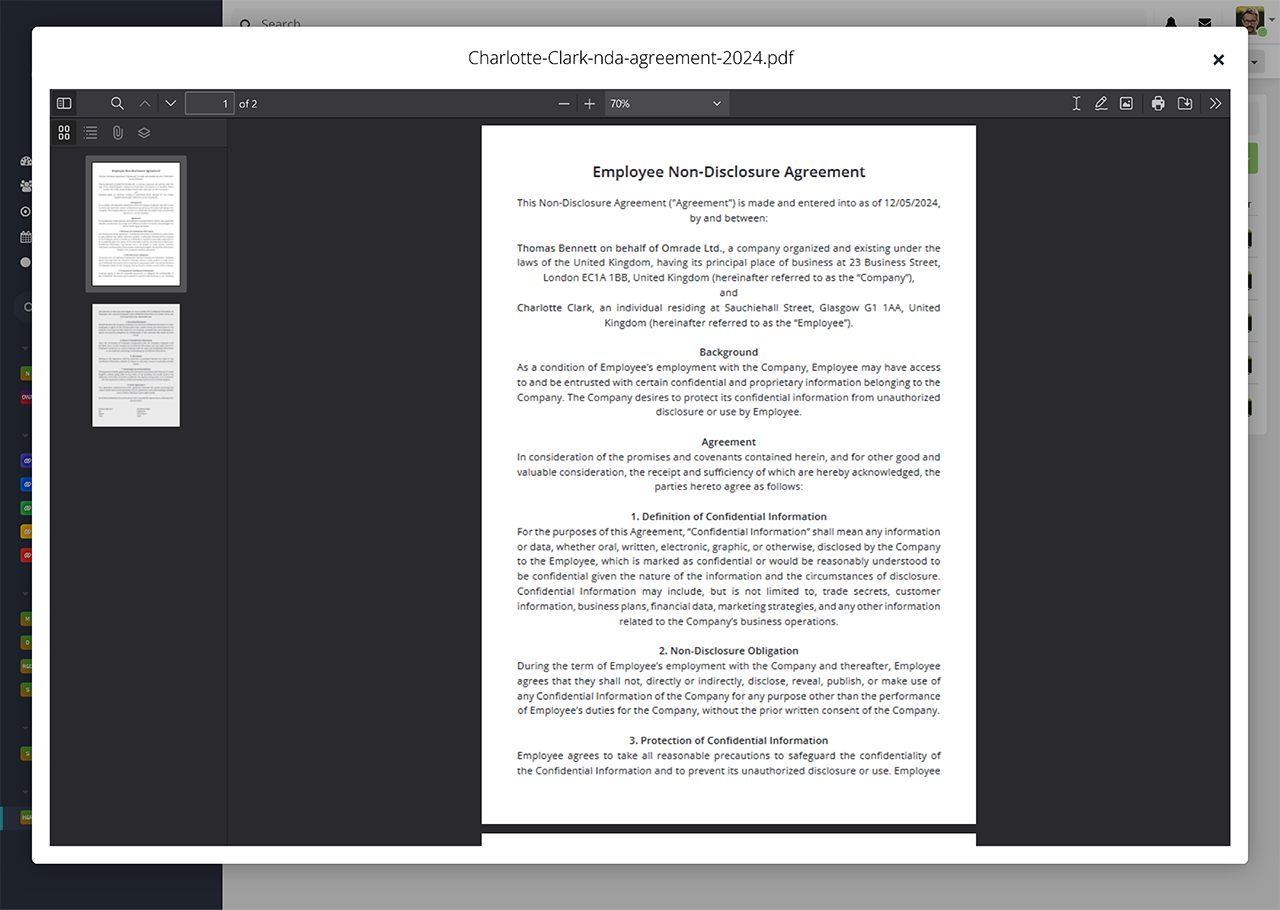Click the 'Agreement' section heading
1280x910 pixels.
coord(729,442)
